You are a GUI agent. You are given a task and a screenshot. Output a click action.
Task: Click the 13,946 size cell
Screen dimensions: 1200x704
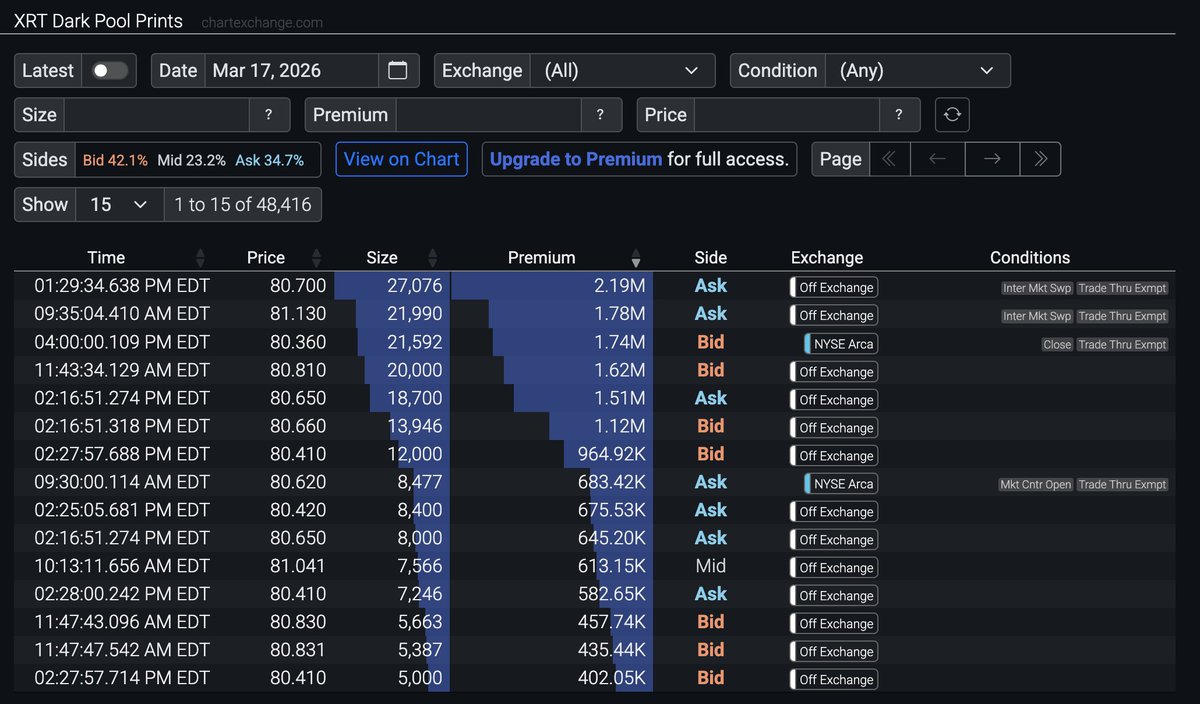[x=414, y=426]
